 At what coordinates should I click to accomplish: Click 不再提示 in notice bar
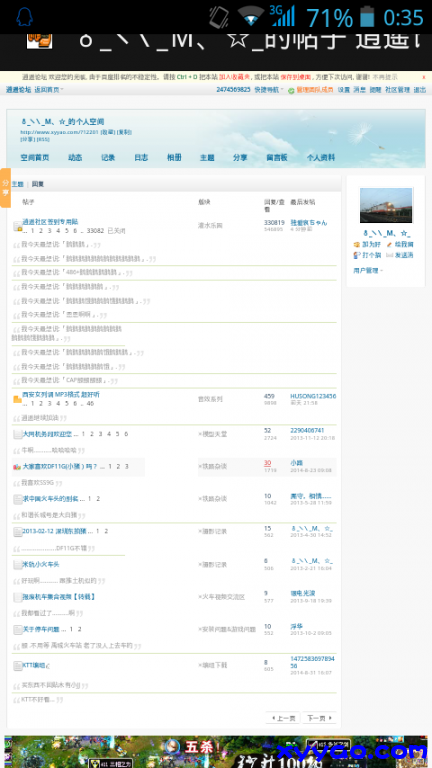(385, 77)
